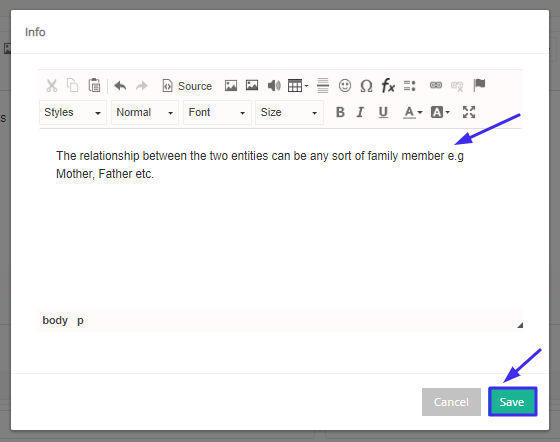The height and width of the screenshot is (442, 560).
Task: Insert a special character with Omega icon
Action: [x=366, y=86]
